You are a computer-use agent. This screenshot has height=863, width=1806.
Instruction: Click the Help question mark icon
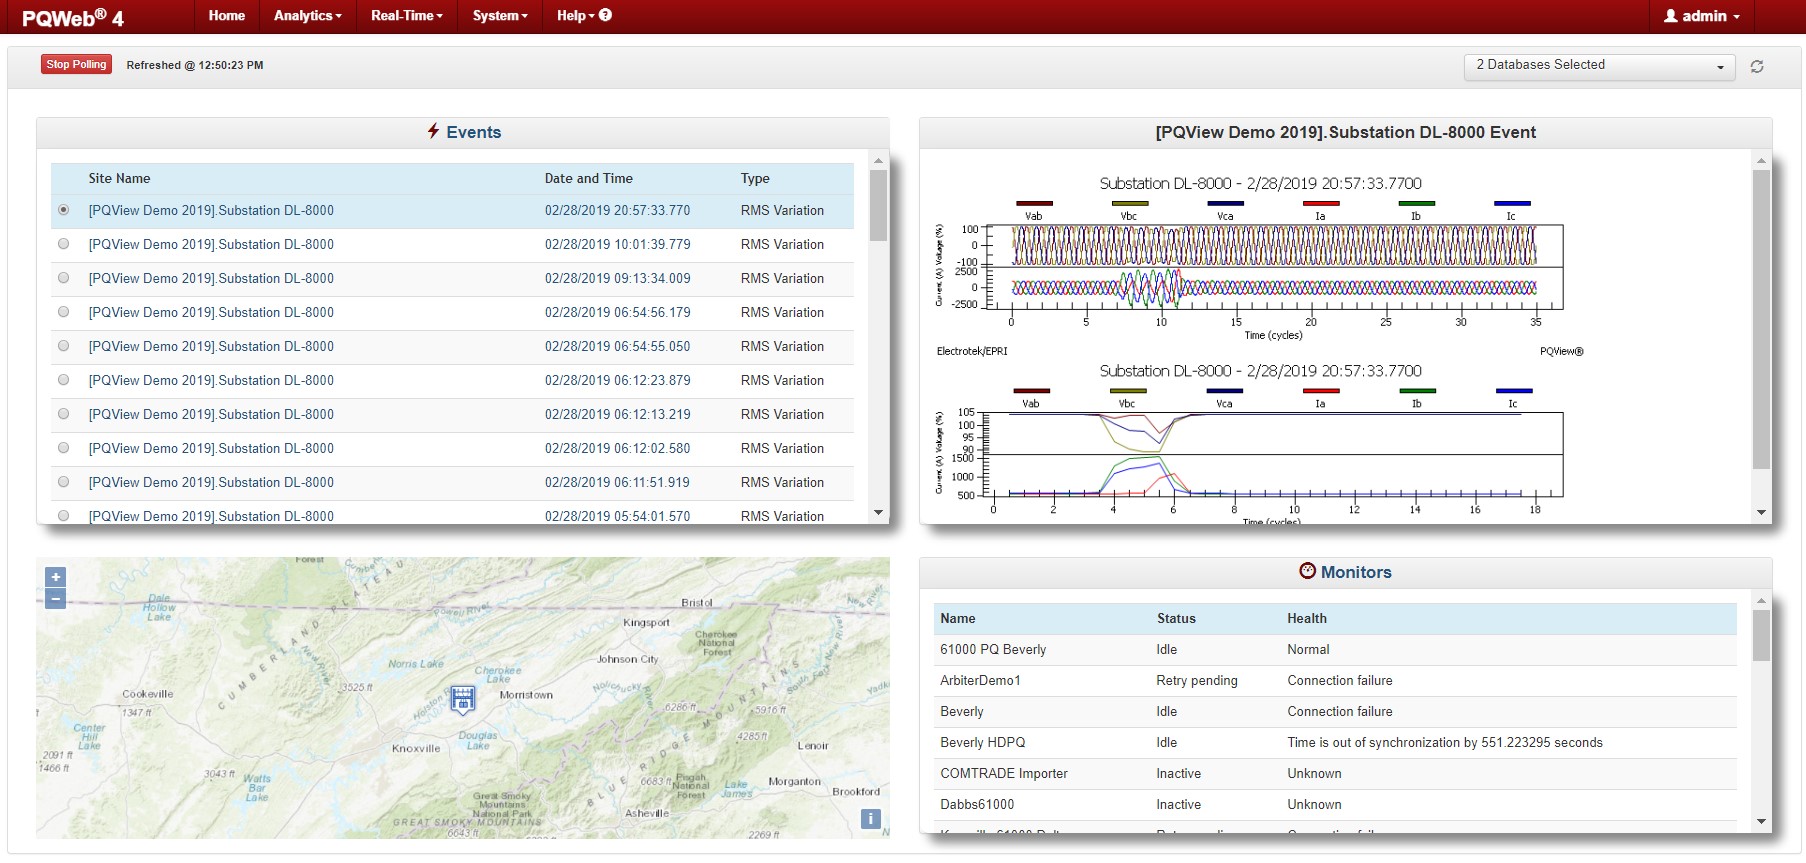coord(605,15)
